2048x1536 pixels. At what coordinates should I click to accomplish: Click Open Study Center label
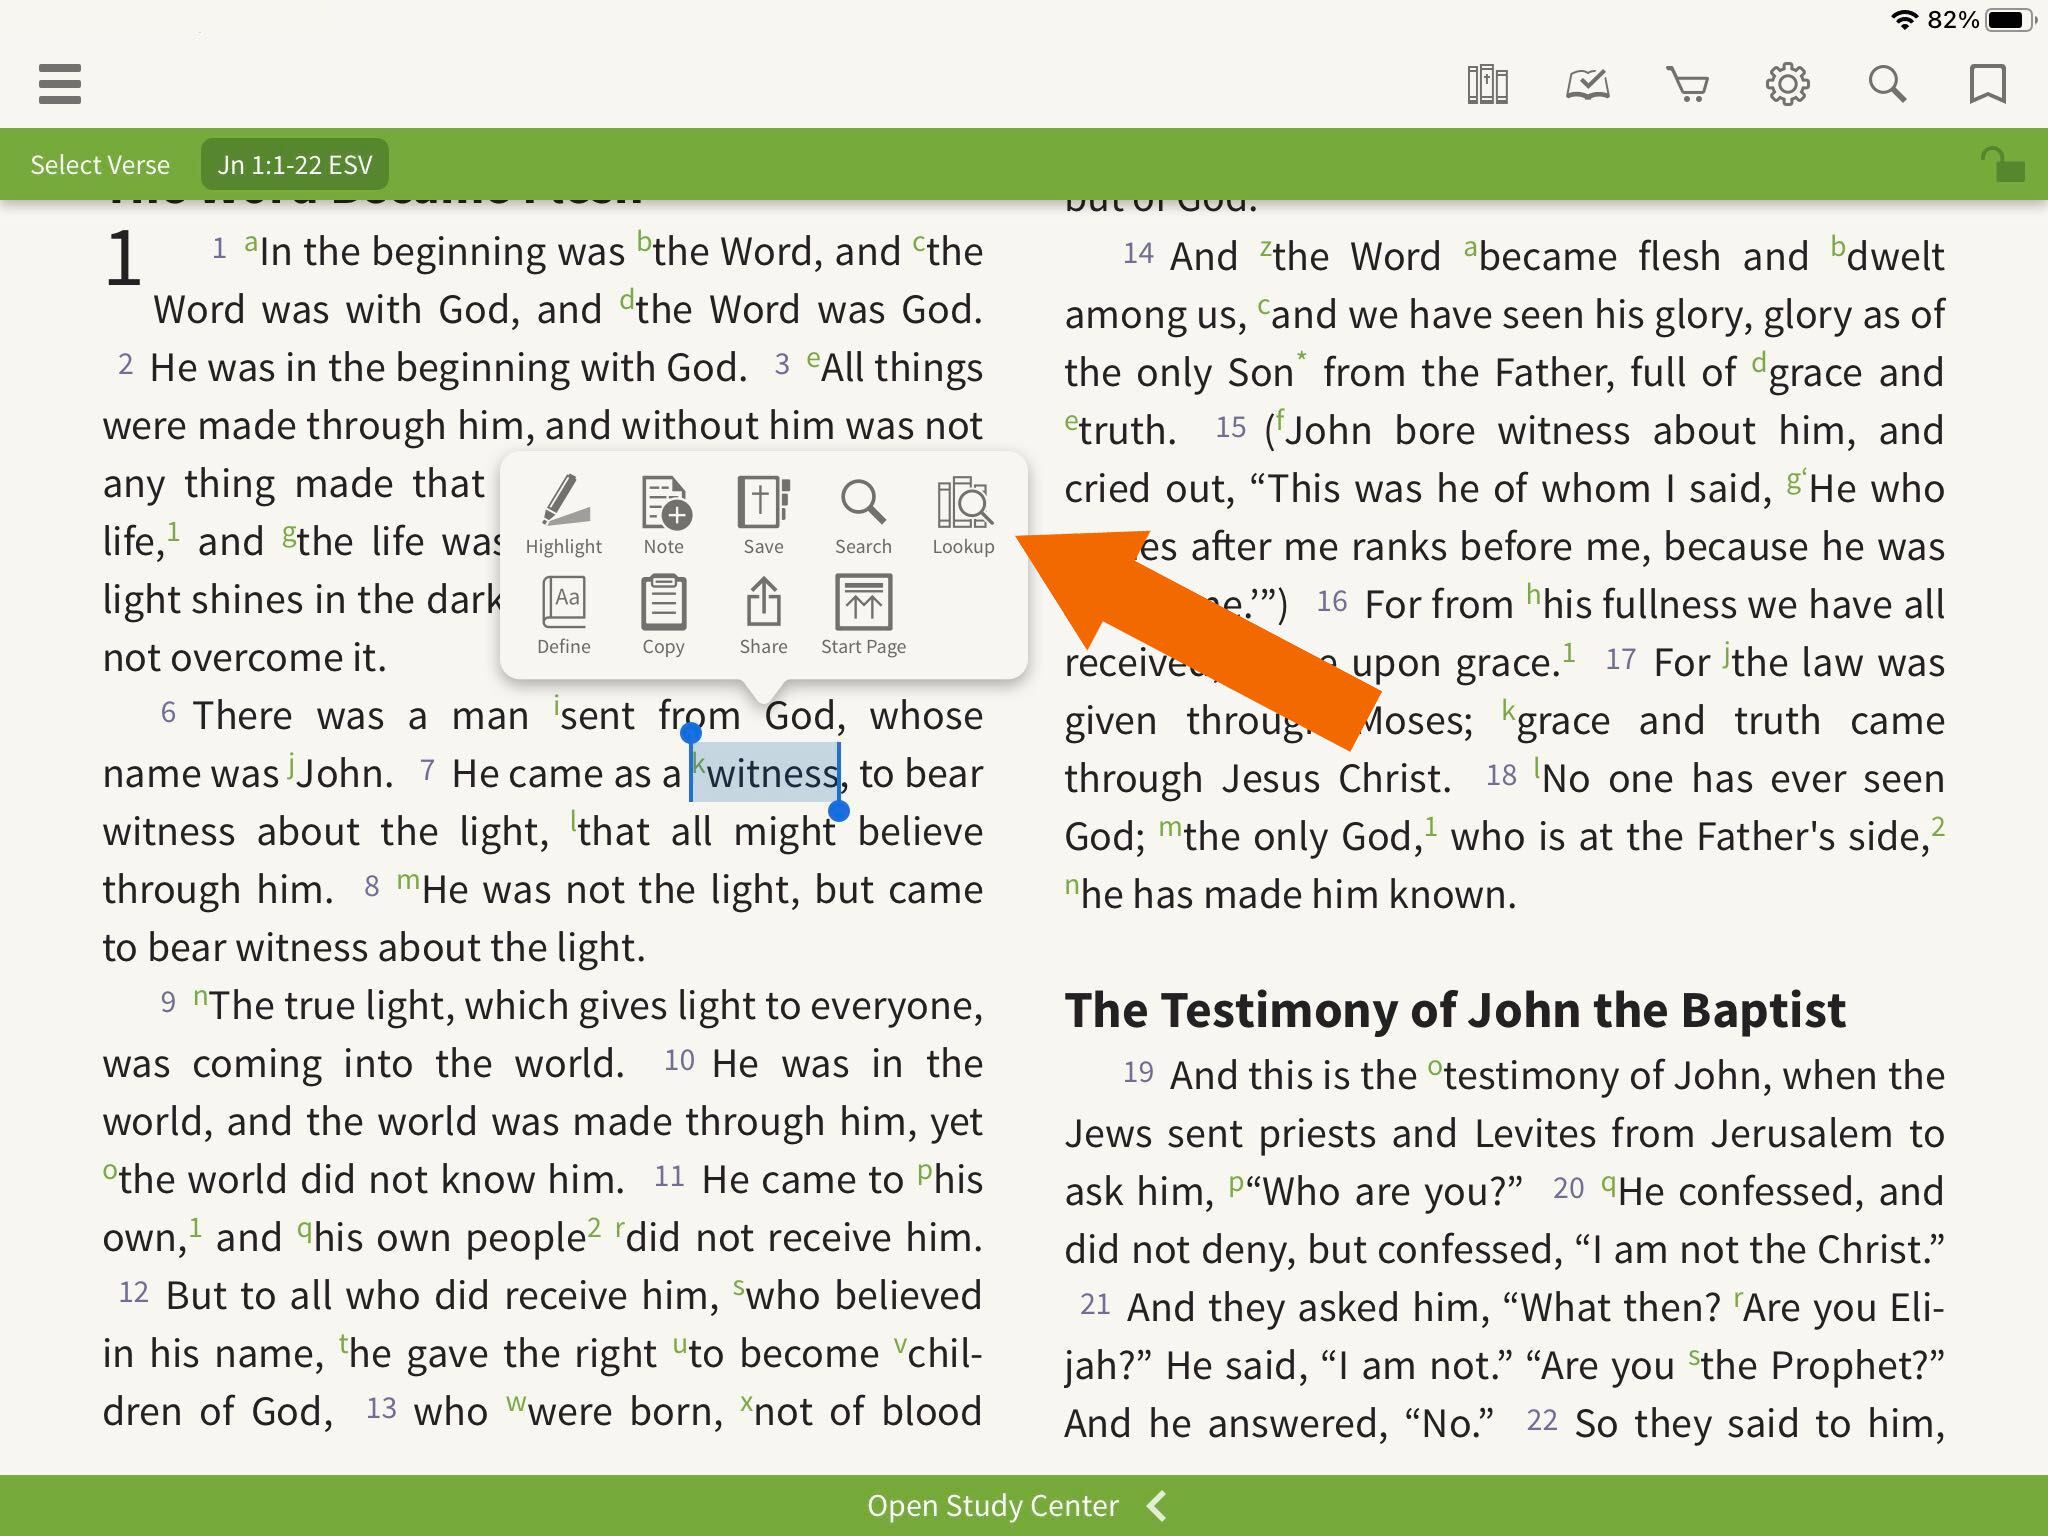[992, 1505]
